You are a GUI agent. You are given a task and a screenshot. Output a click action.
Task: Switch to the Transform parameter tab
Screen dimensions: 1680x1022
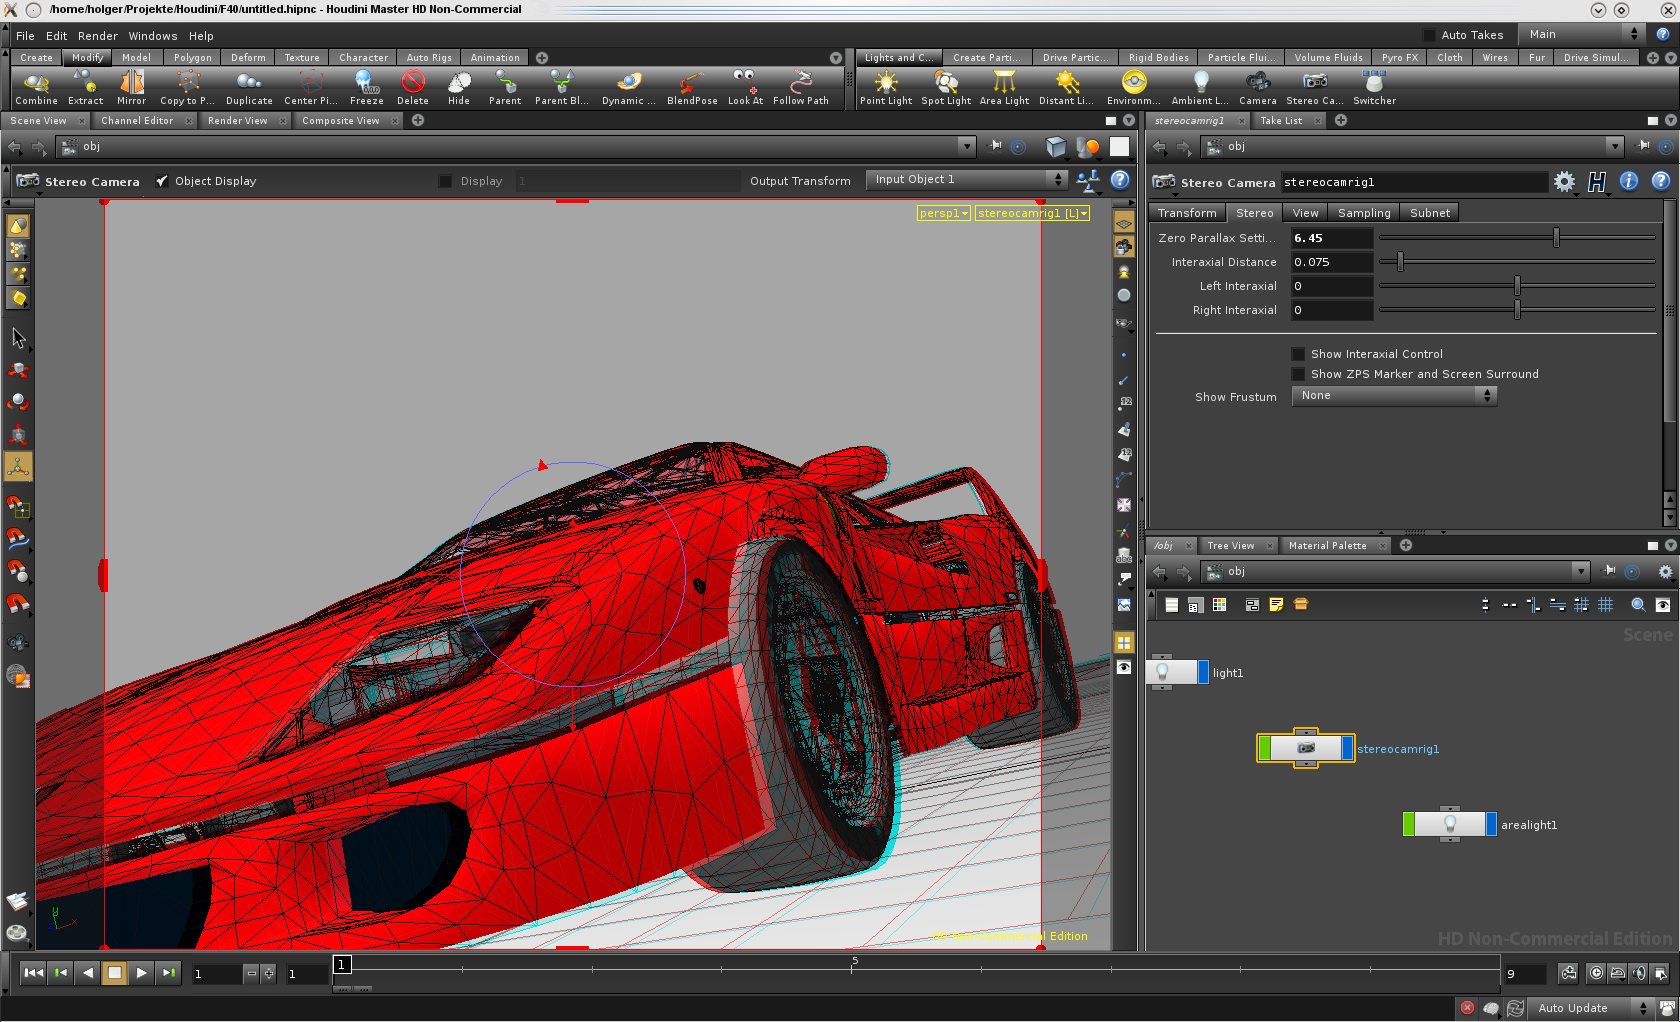(1187, 213)
